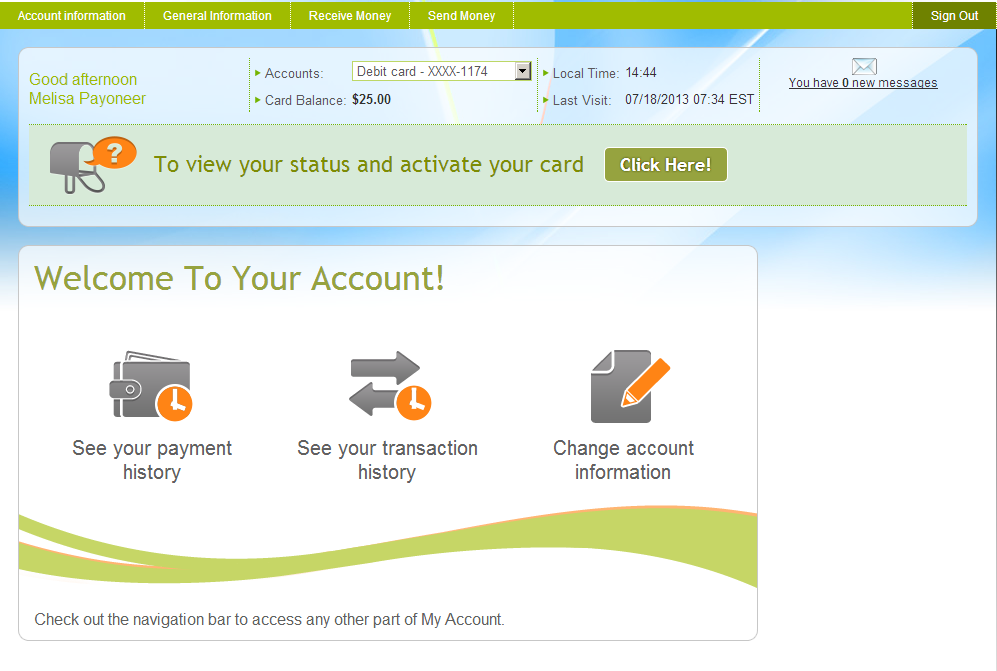The image size is (997, 671).
Task: Switch to the Receive Money tab
Action: [x=350, y=15]
